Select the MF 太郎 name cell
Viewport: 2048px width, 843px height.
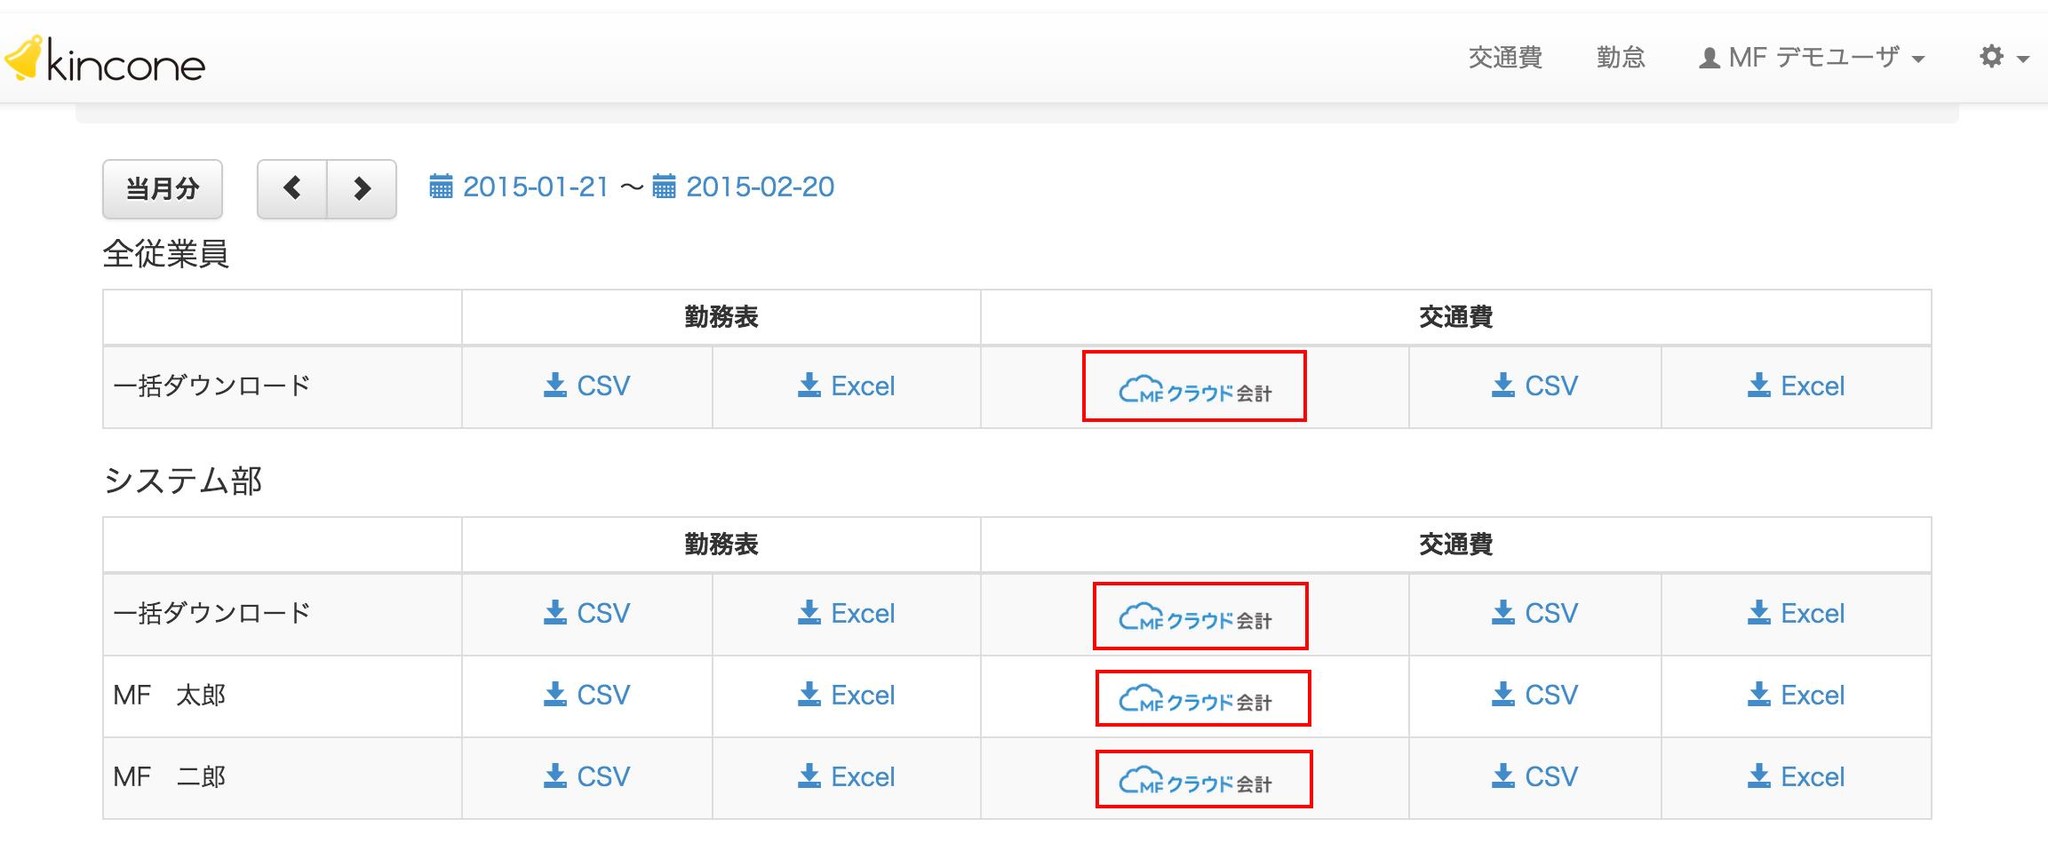pyautogui.click(x=282, y=696)
